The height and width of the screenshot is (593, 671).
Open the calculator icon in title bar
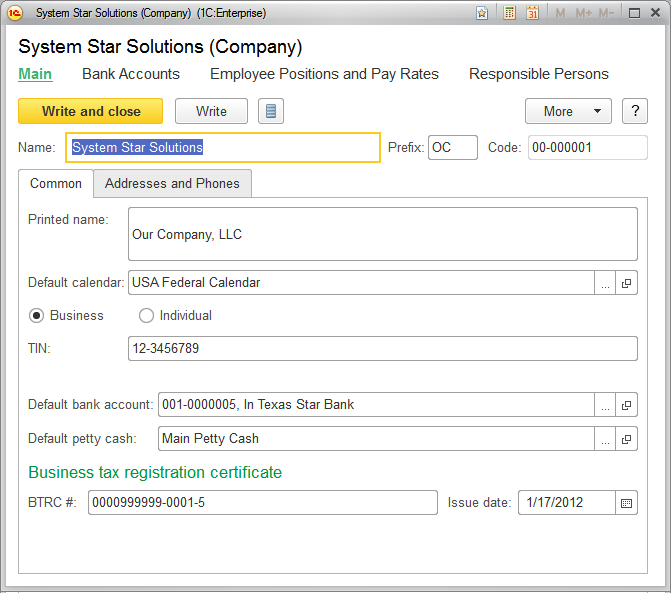click(509, 13)
